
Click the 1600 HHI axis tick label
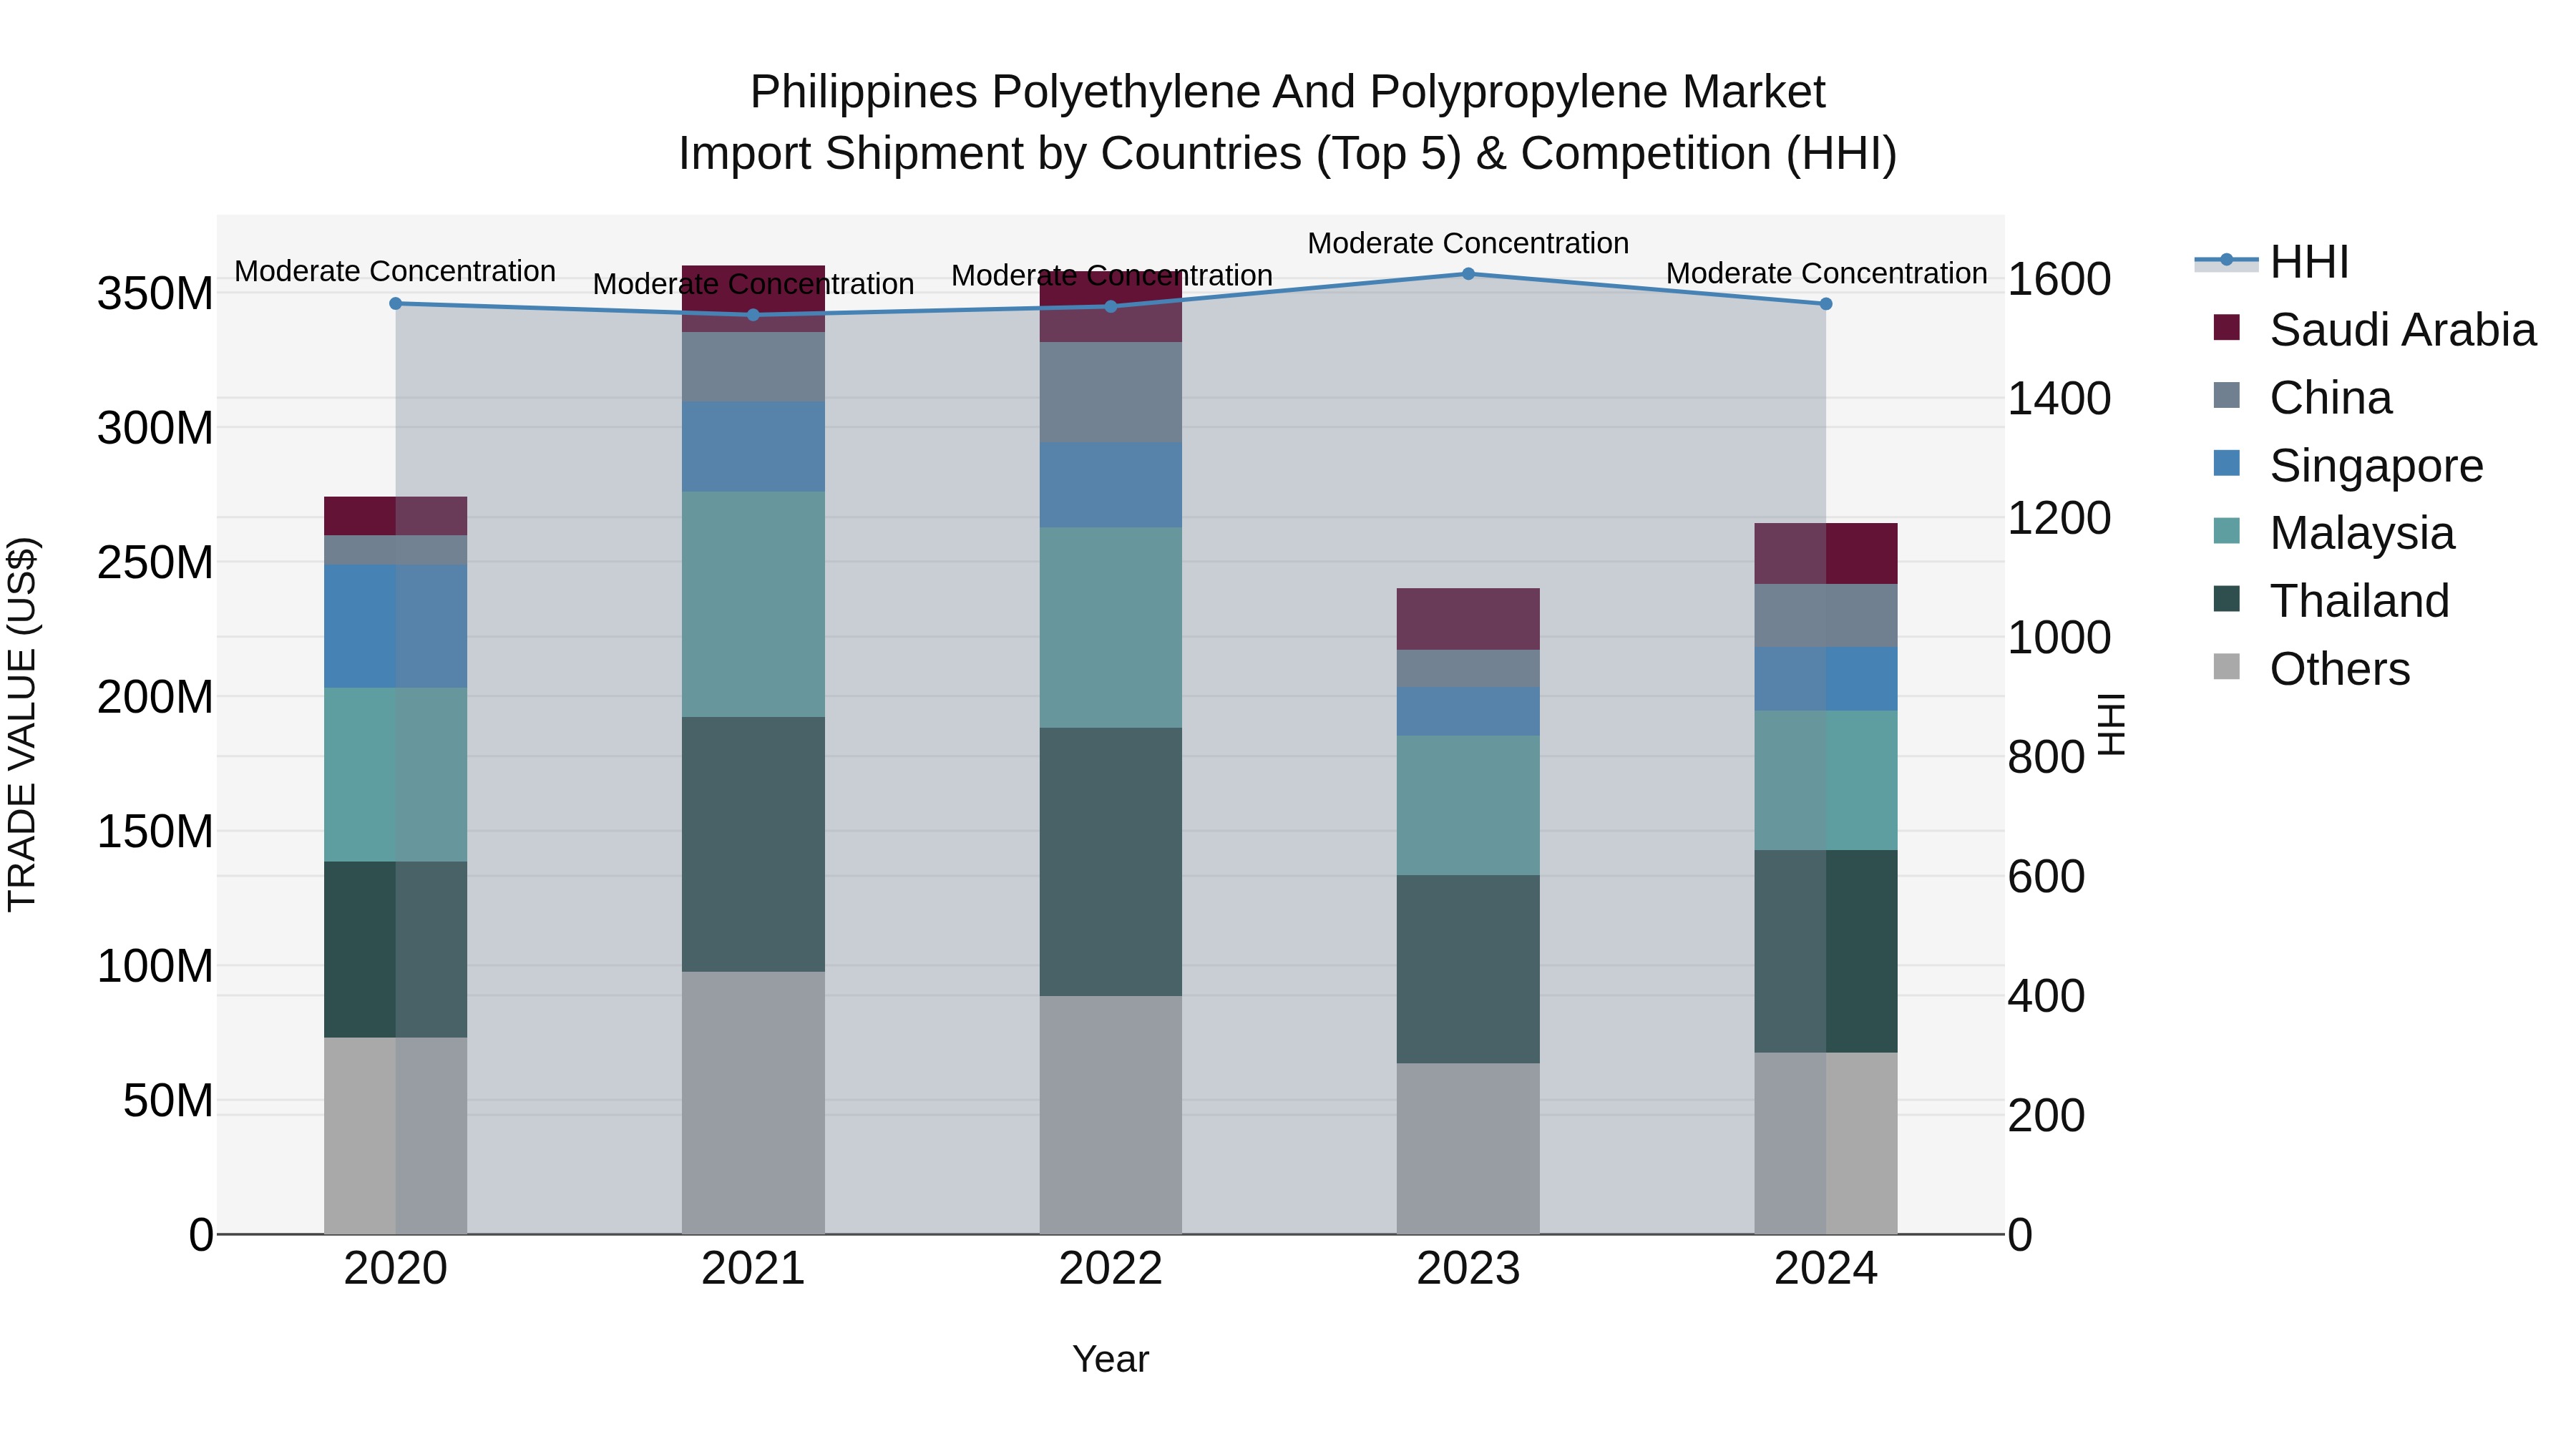(2059, 279)
